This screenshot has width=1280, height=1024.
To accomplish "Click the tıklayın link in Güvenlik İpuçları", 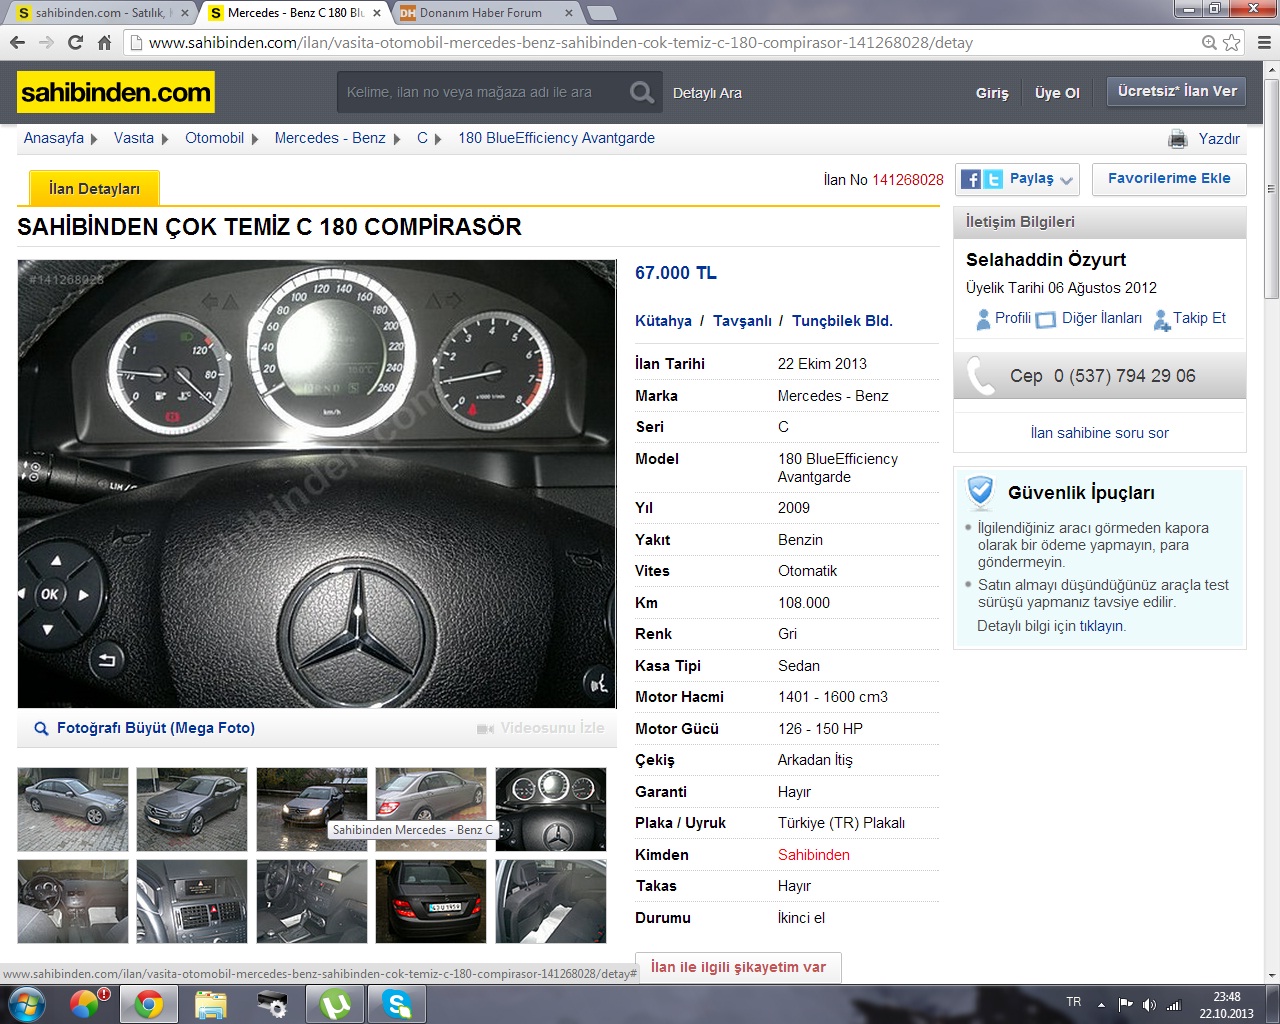I will point(1101,626).
